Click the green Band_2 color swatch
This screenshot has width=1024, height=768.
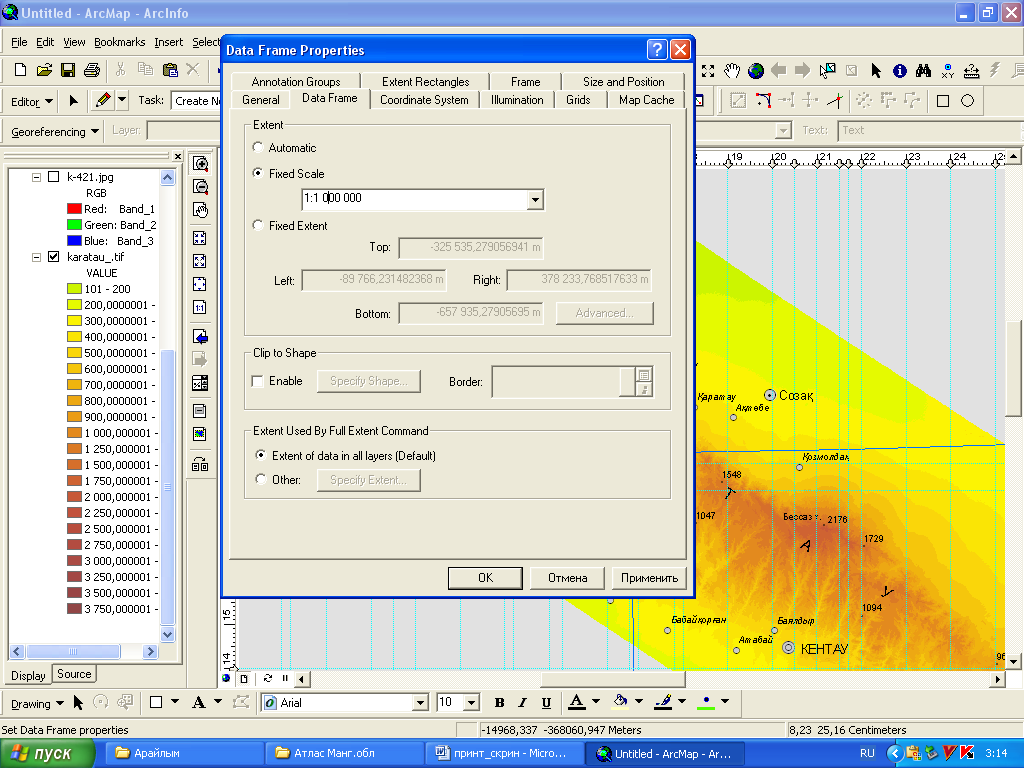click(74, 225)
